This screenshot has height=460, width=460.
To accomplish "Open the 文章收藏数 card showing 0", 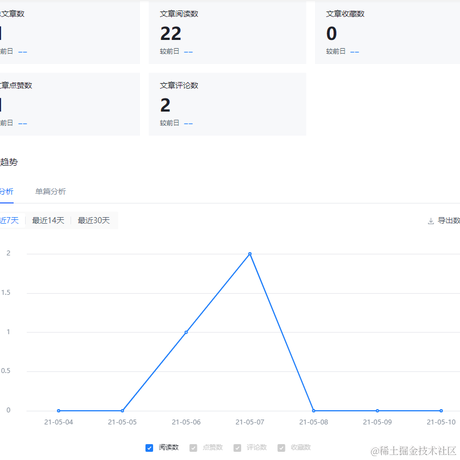I will coord(387,33).
